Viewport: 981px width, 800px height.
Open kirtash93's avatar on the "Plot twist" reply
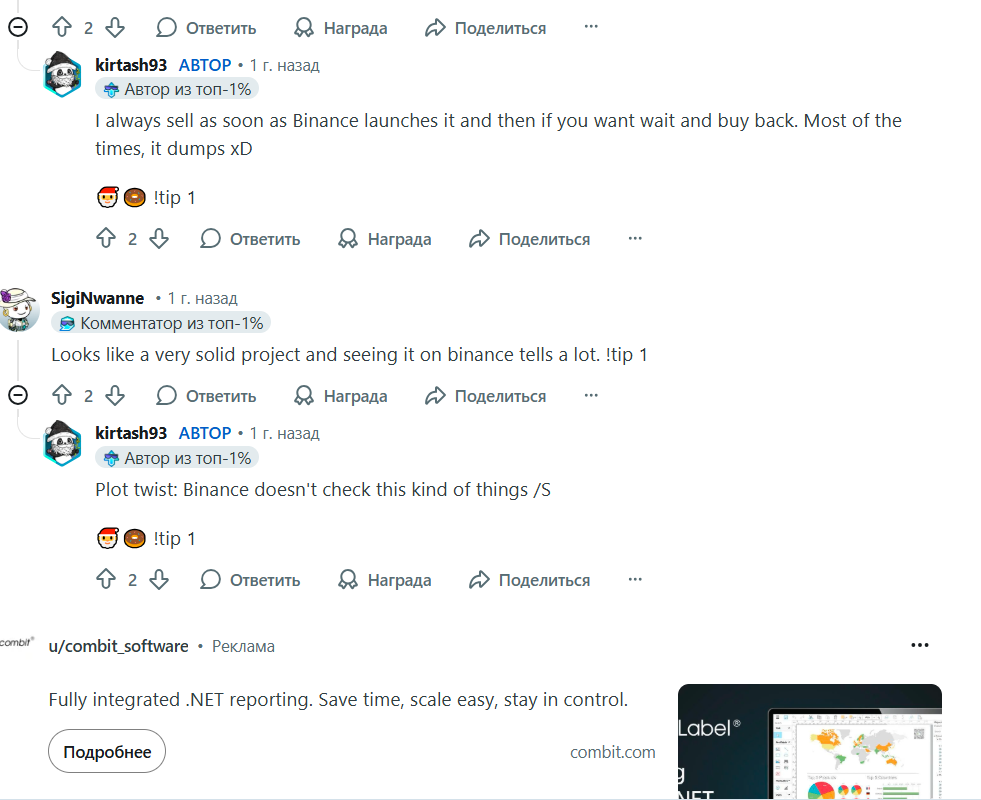point(62,443)
